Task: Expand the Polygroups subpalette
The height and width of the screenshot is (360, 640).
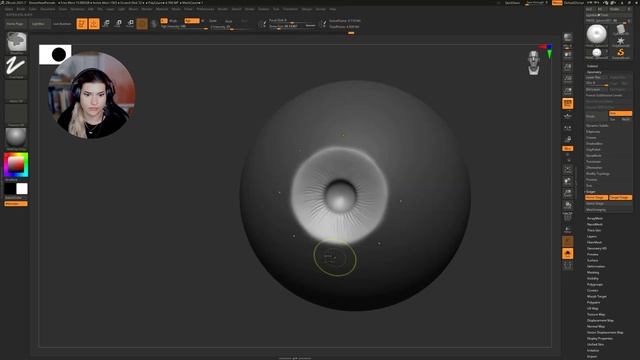Action: coord(595,284)
